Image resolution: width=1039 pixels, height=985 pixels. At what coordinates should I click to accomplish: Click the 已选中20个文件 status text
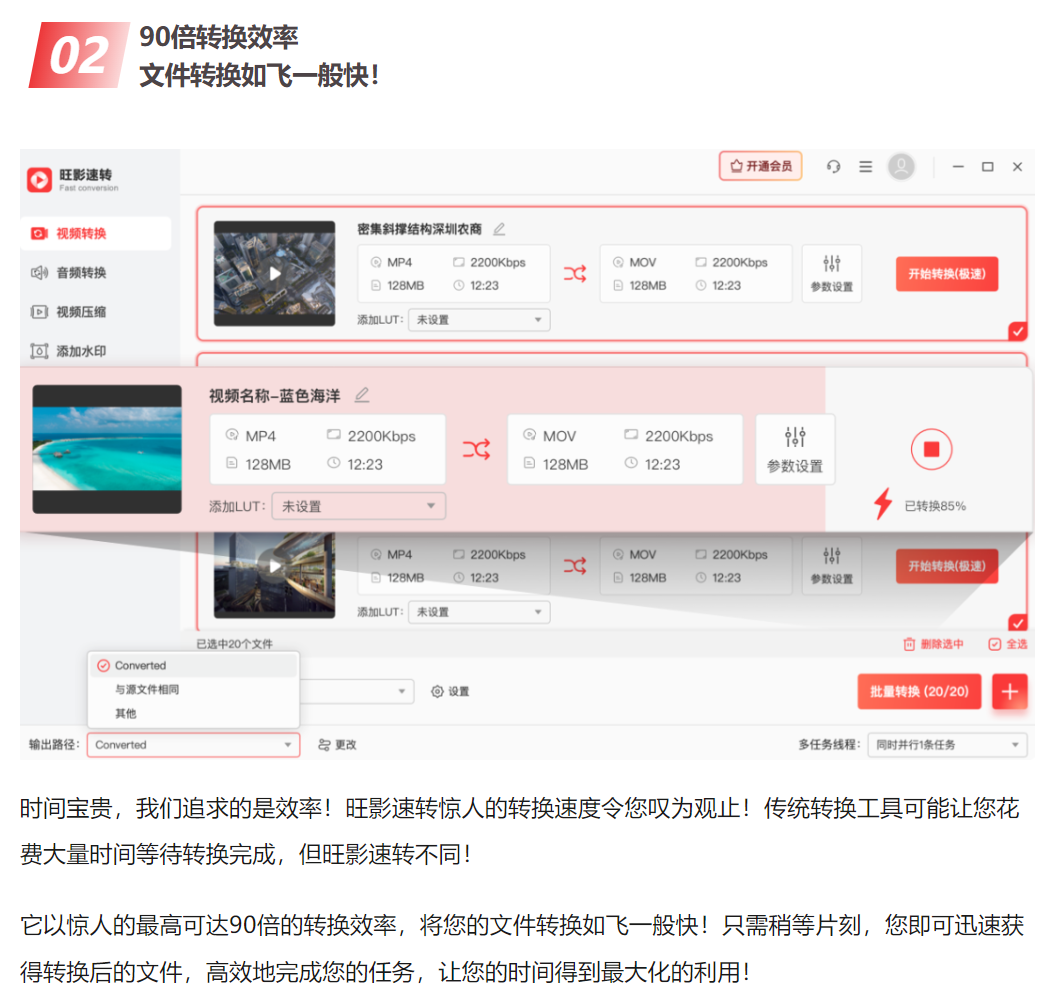(235, 644)
